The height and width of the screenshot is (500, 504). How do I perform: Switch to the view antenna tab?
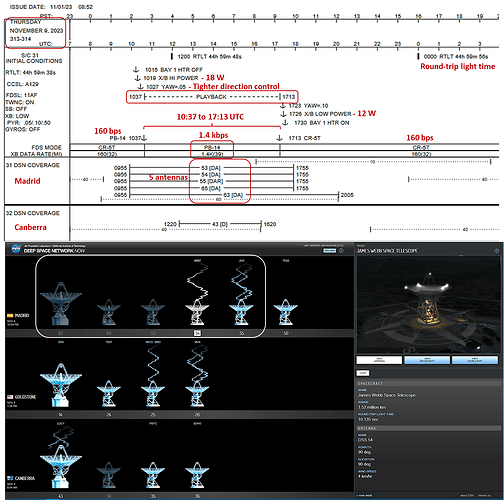click(379, 360)
